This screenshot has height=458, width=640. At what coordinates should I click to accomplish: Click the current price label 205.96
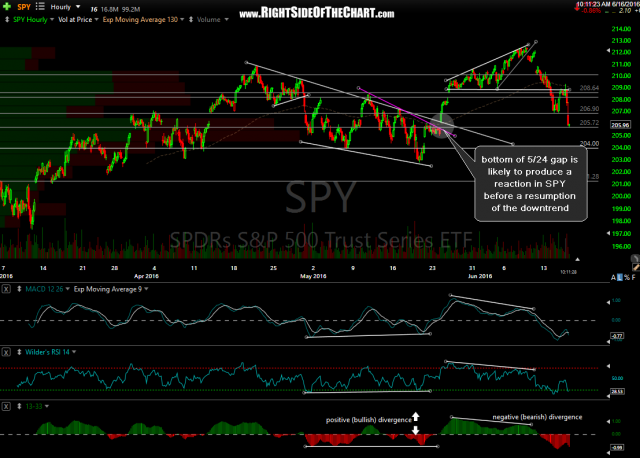tap(620, 125)
